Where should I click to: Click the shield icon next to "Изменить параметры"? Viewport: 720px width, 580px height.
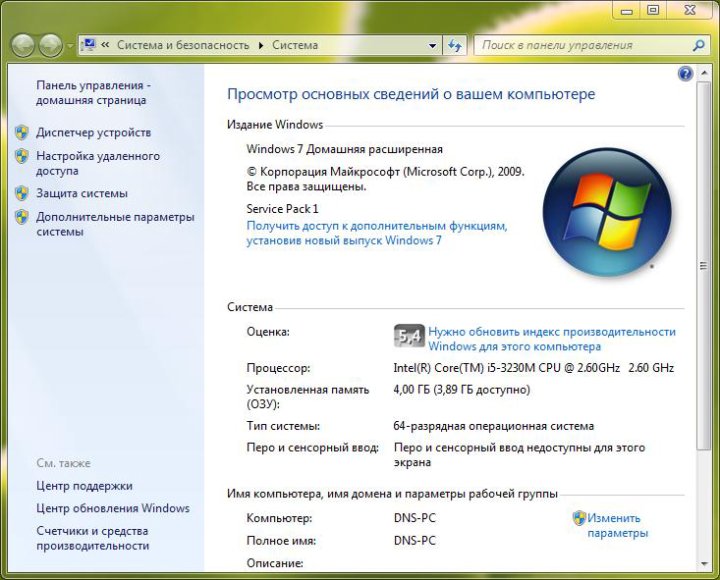coord(578,518)
